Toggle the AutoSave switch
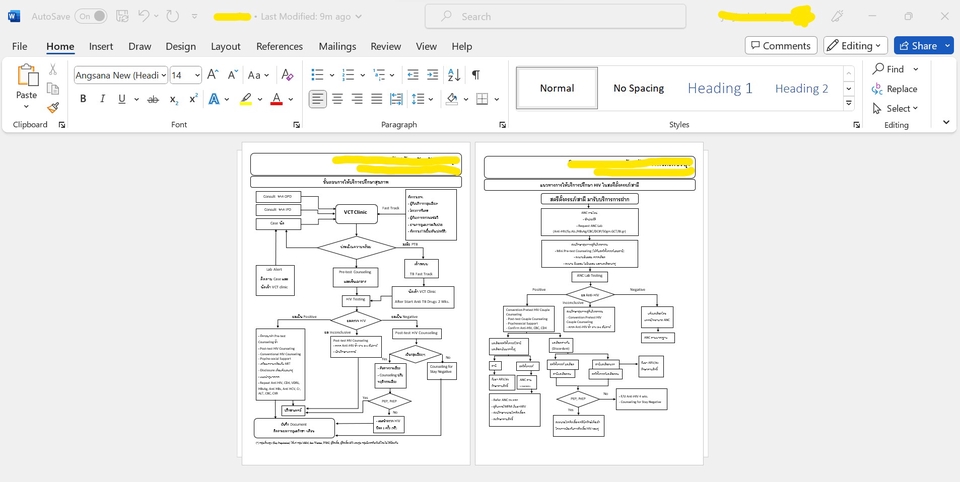Viewport: 960px width, 482px height. [91, 17]
